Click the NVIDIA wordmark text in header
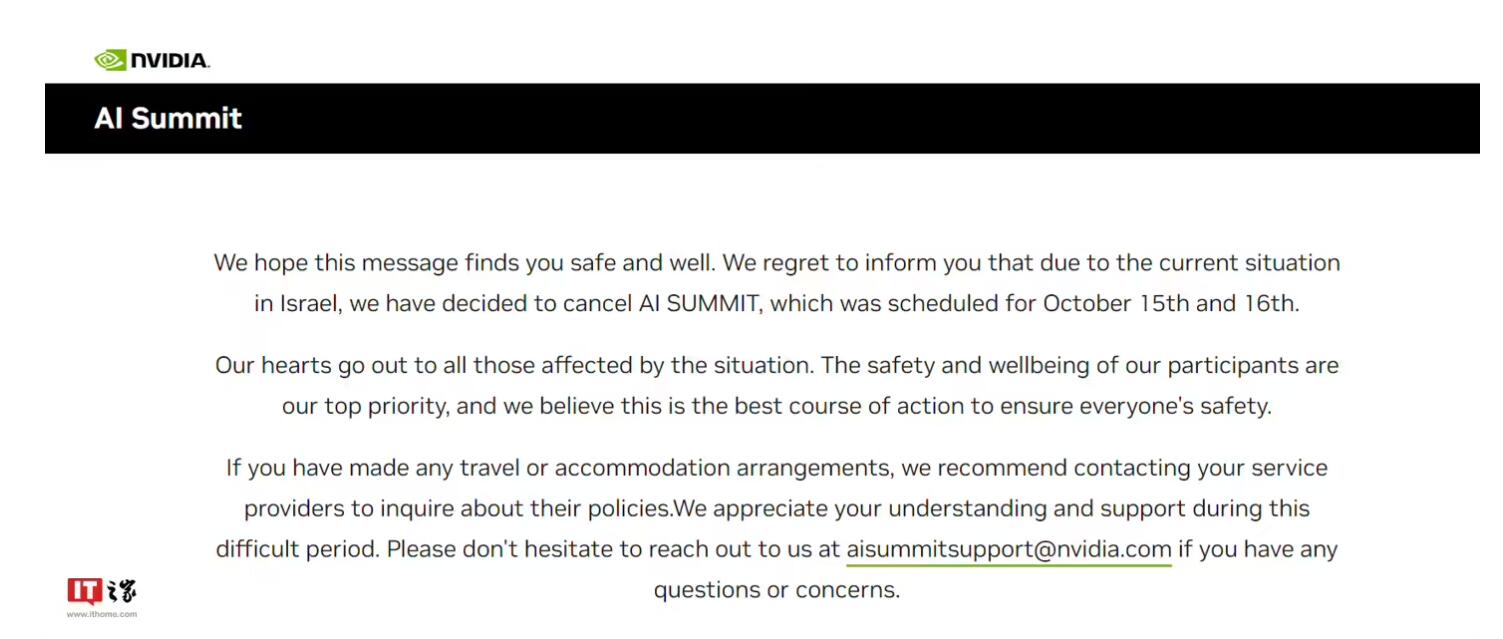Image resolution: width=1503 pixels, height=639 pixels. point(169,61)
